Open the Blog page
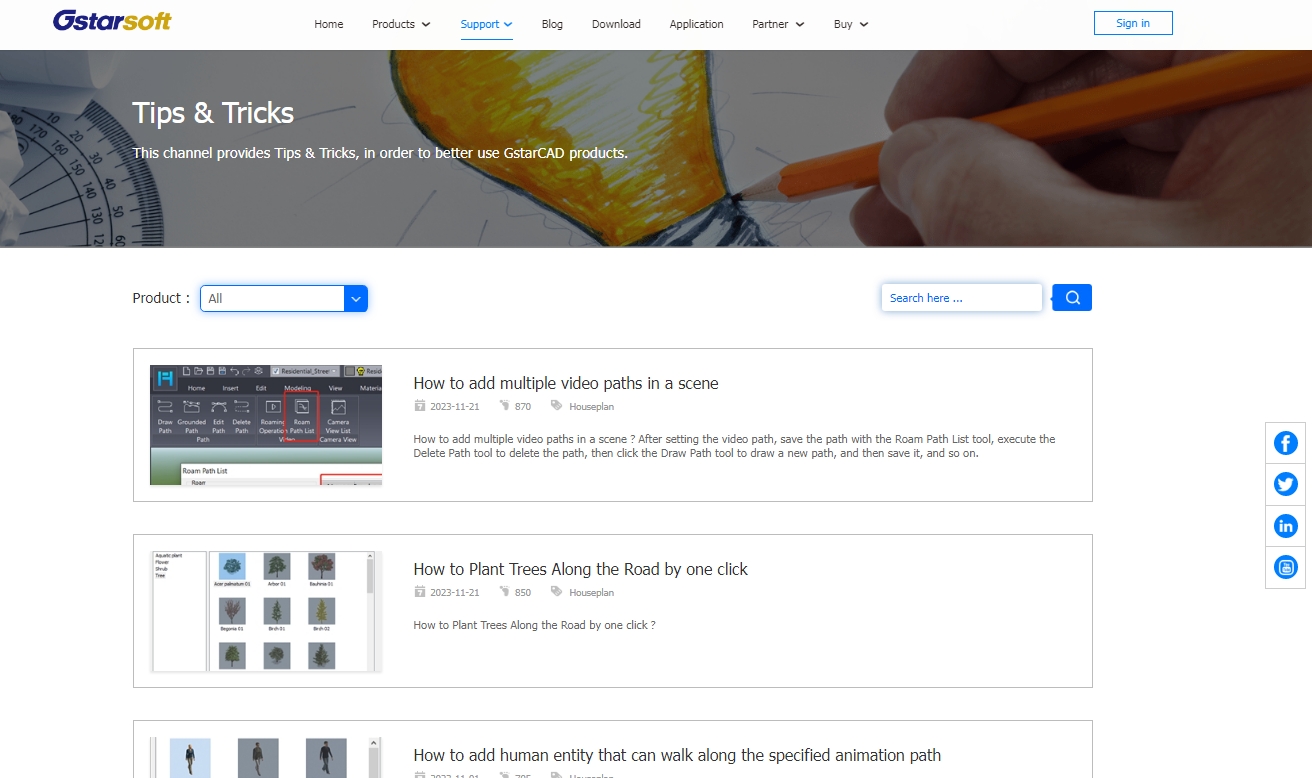This screenshot has width=1312, height=778. coord(552,24)
